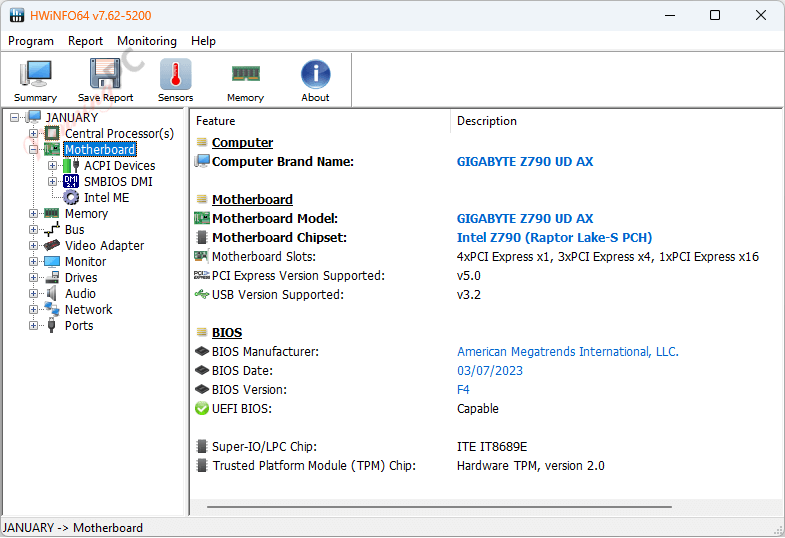The height and width of the screenshot is (538, 785).
Task: Click the PCI Express Version Supported icon
Action: [202, 275]
